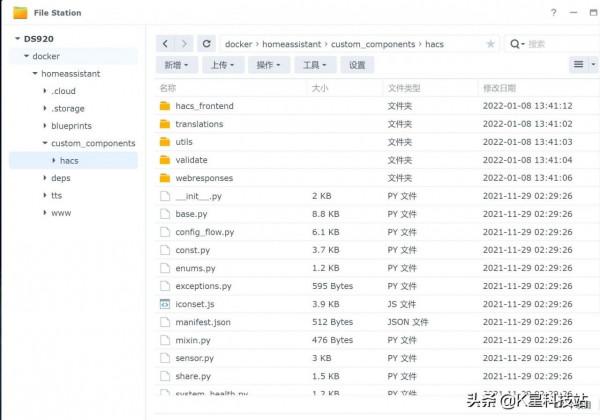Viewport: 600px width, 420px height.
Task: Click the File Station app icon
Action: click(20, 13)
